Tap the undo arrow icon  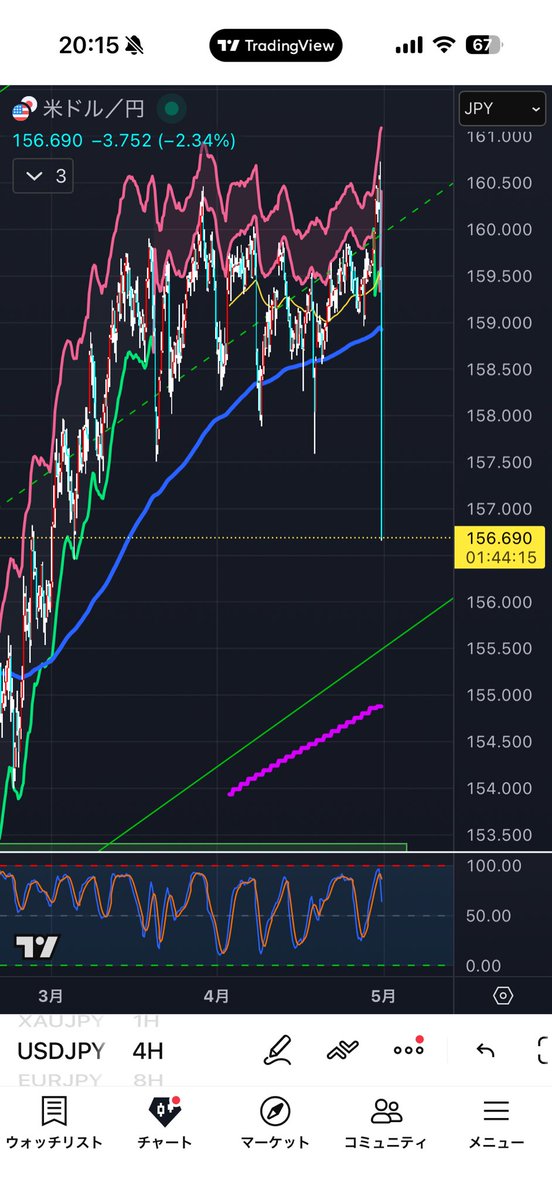[x=485, y=1050]
